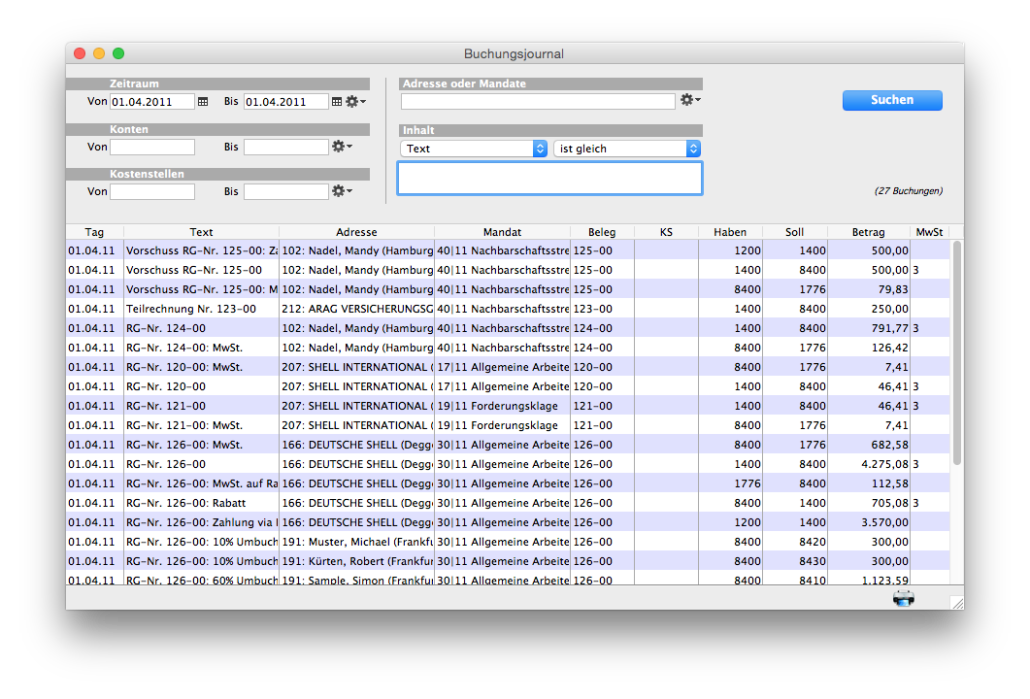Click the Adresse oder Mandate search field
Viewport: 1030px width, 699px height.
coord(538,100)
